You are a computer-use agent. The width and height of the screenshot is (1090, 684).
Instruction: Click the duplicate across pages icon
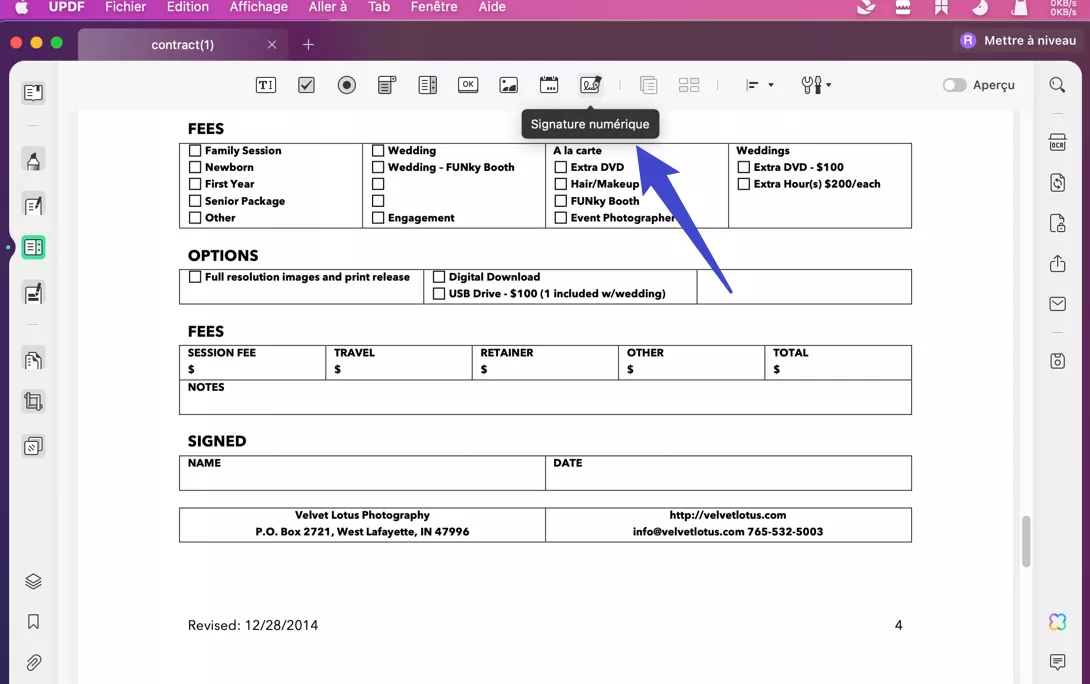[x=648, y=85]
